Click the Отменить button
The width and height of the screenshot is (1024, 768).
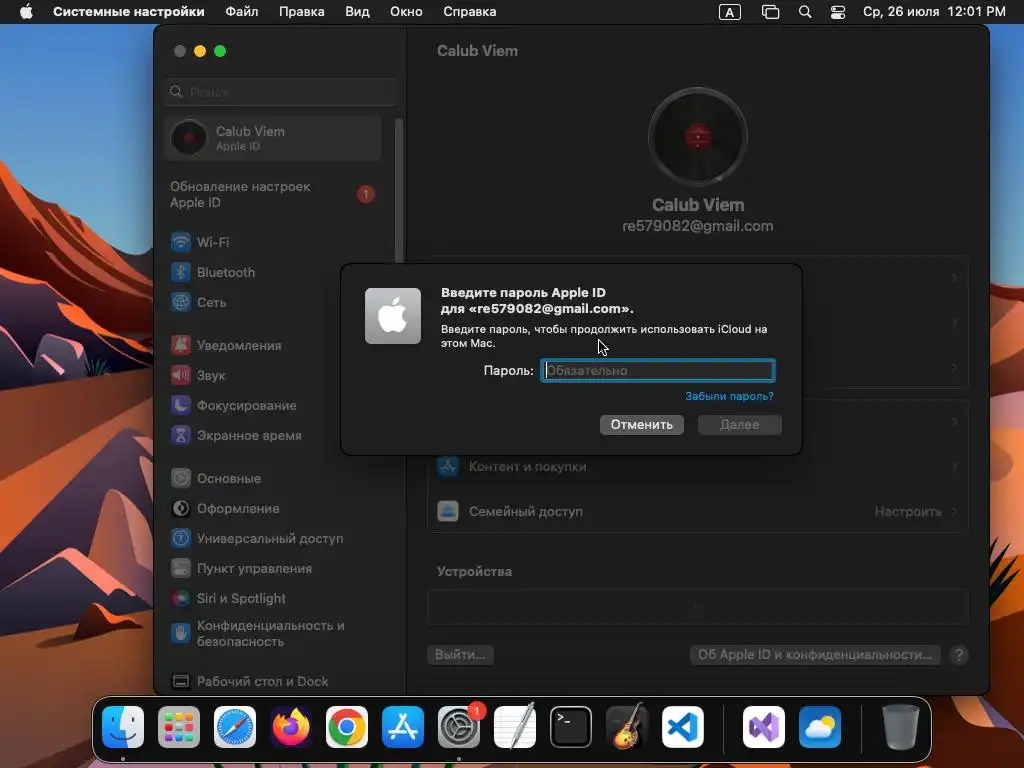pyautogui.click(x=641, y=424)
